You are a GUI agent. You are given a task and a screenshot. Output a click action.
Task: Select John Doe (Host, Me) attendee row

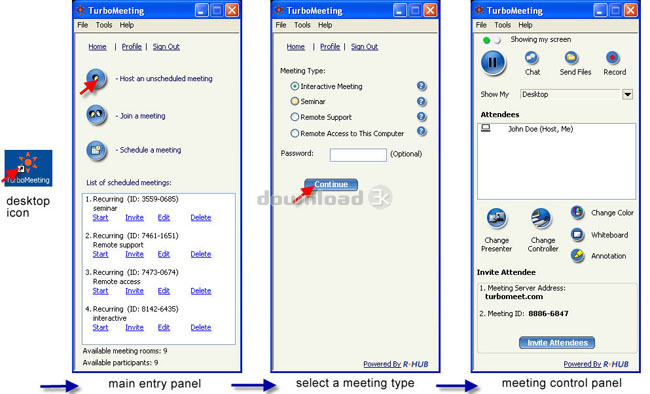(556, 129)
